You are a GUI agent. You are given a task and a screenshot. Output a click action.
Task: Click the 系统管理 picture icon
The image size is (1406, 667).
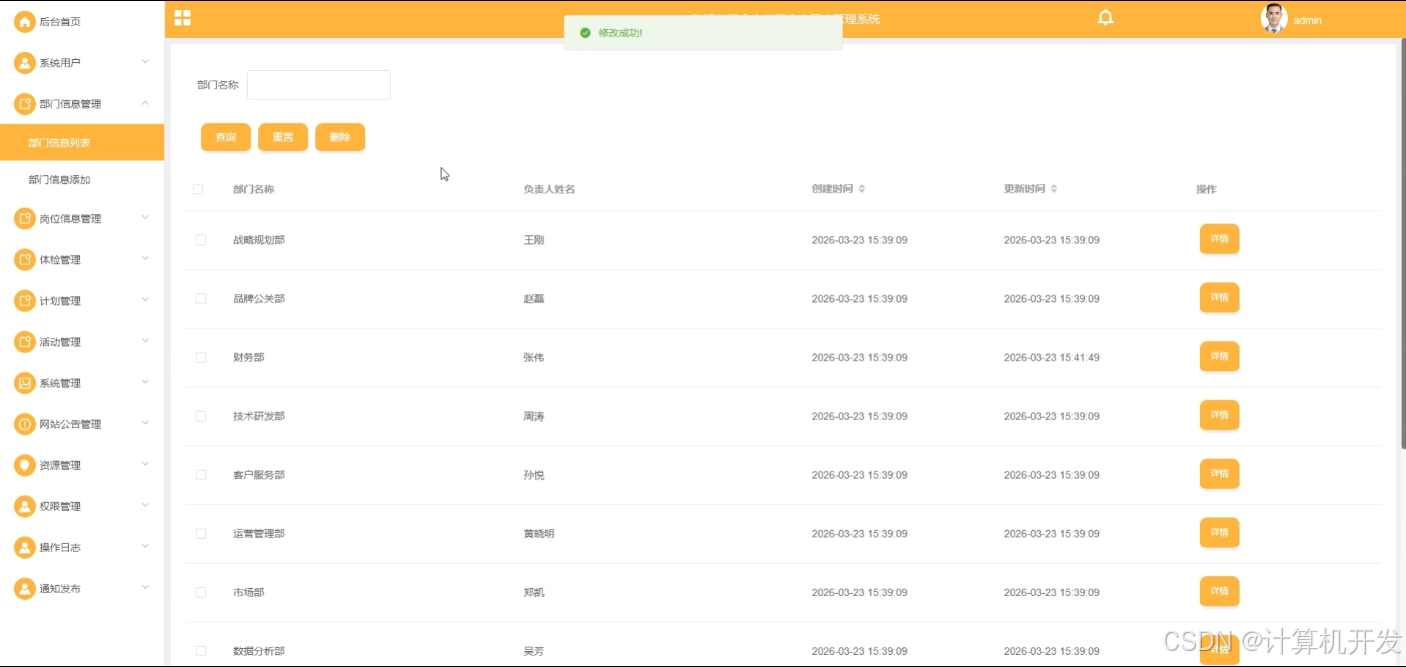pyautogui.click(x=24, y=383)
